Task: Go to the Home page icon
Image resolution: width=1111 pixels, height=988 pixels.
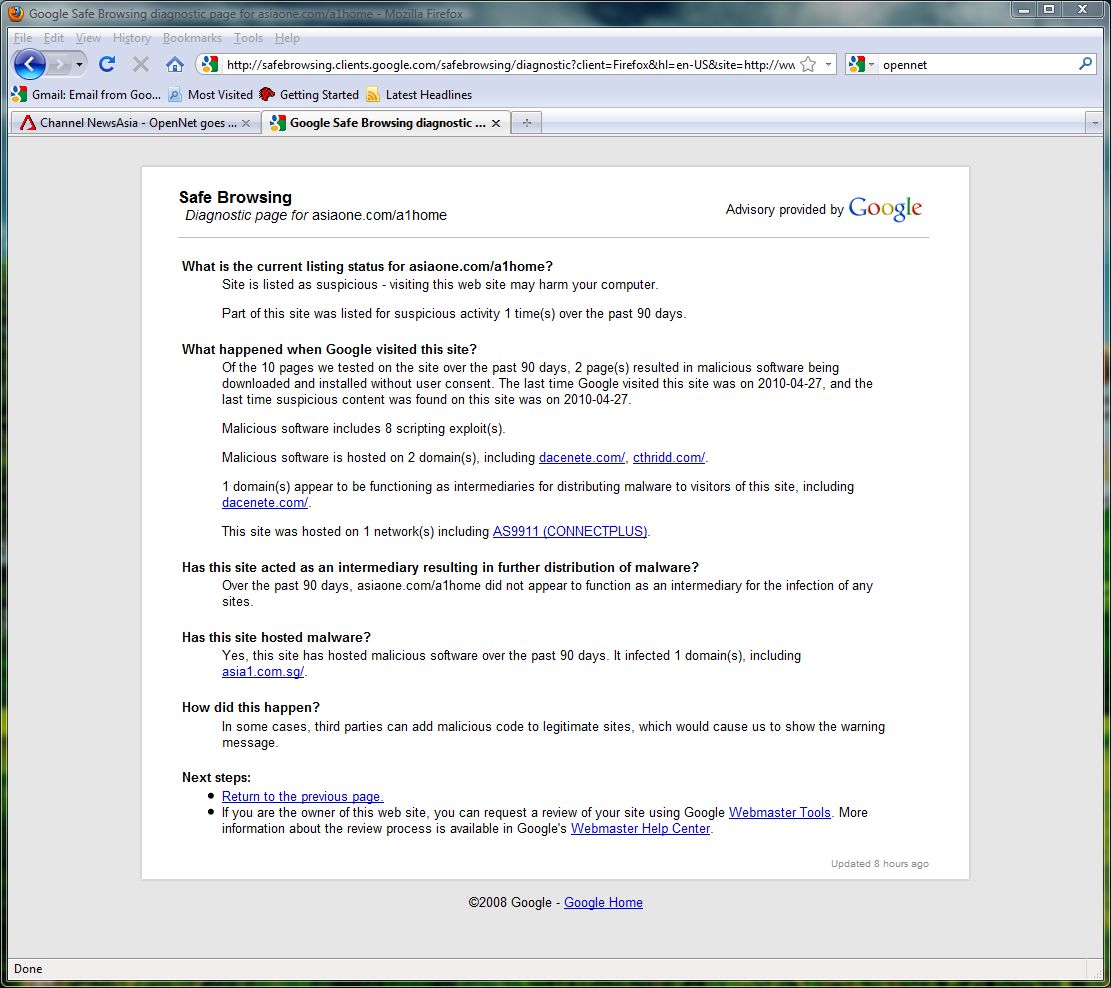Action: (174, 64)
